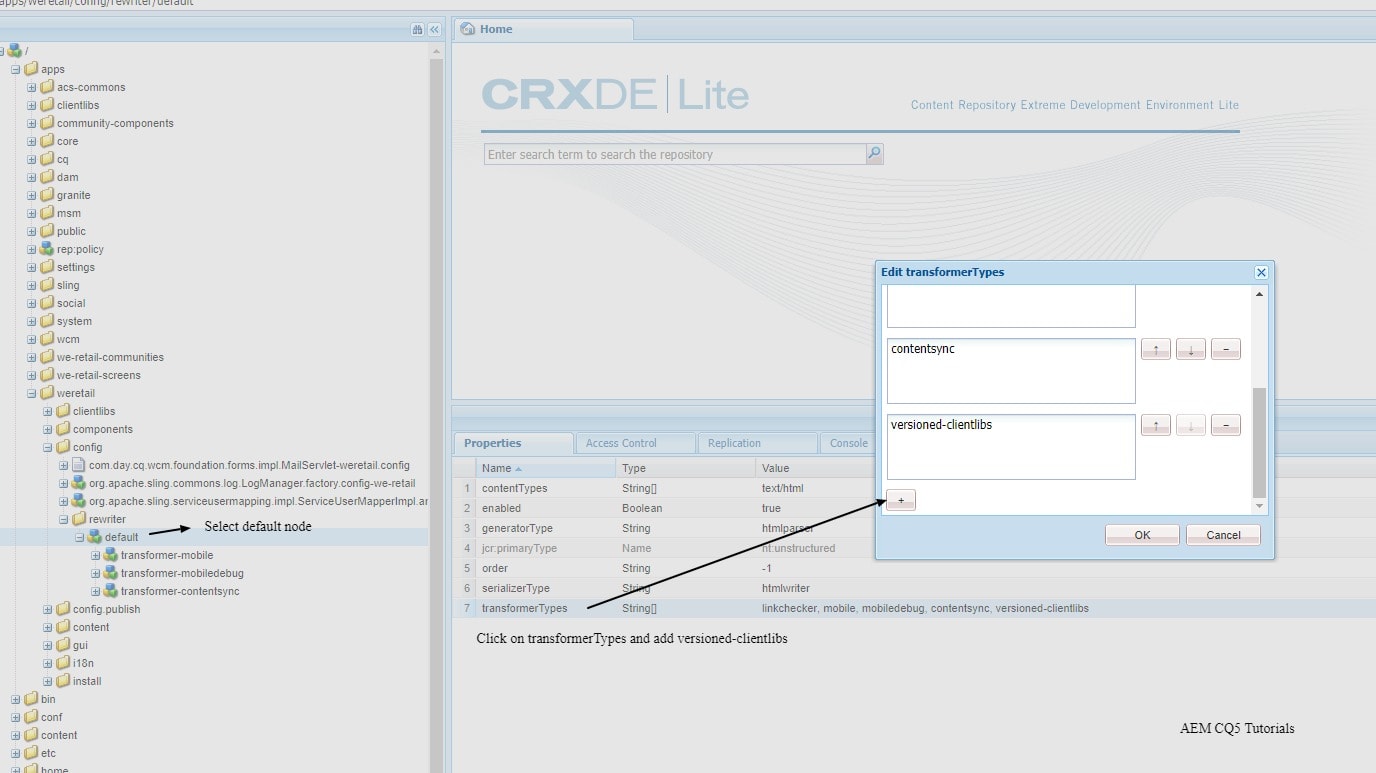Move contentsync down using its down-arrow icon
Viewport: 1376px width, 773px height.
click(x=1190, y=348)
